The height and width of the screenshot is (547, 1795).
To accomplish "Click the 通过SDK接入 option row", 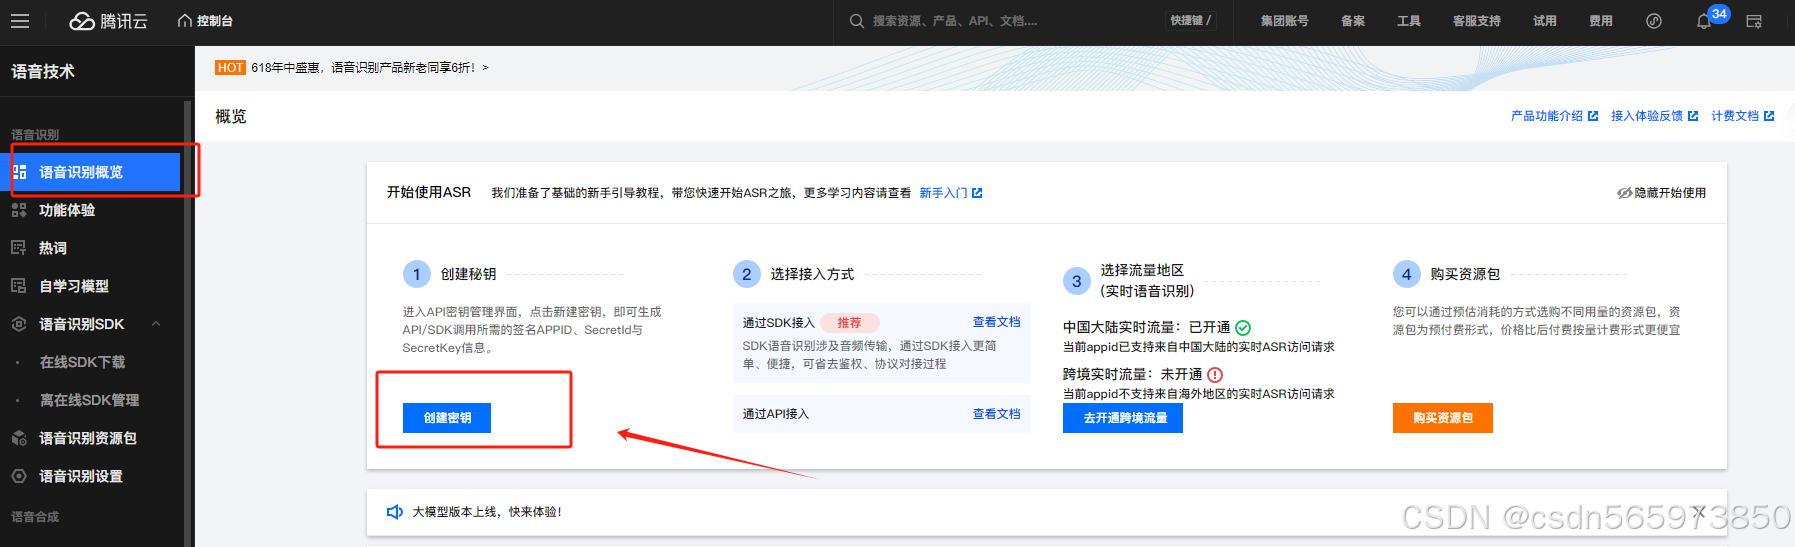I will [881, 343].
